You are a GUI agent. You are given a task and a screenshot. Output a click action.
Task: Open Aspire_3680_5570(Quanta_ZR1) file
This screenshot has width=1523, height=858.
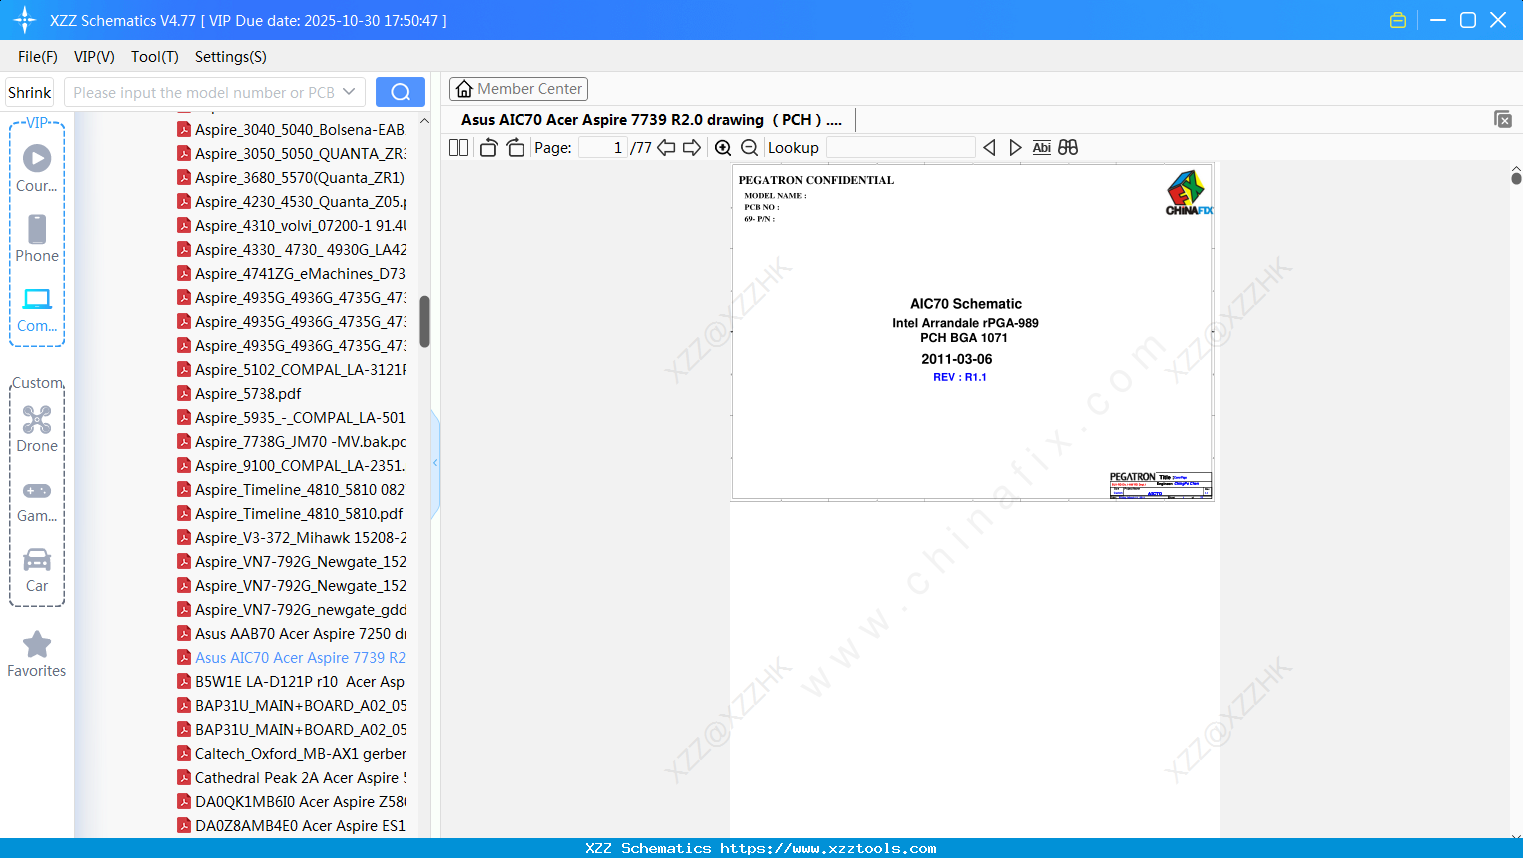pos(292,177)
